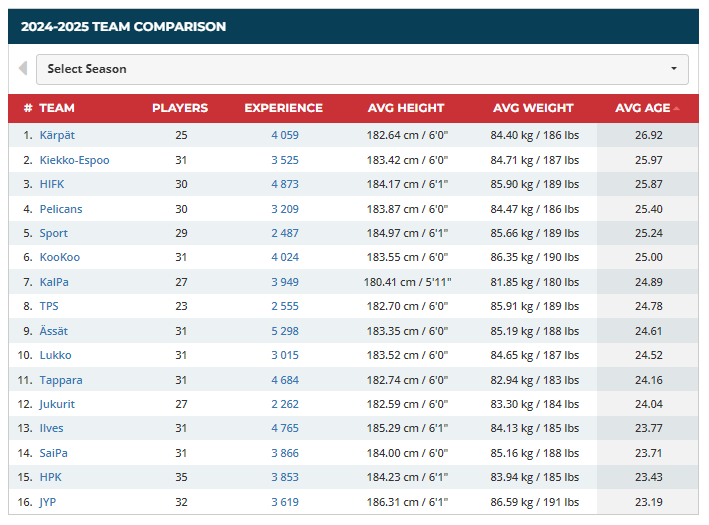Click Sport experience value 2 487
Viewport: 709px width, 525px height.
(285, 233)
